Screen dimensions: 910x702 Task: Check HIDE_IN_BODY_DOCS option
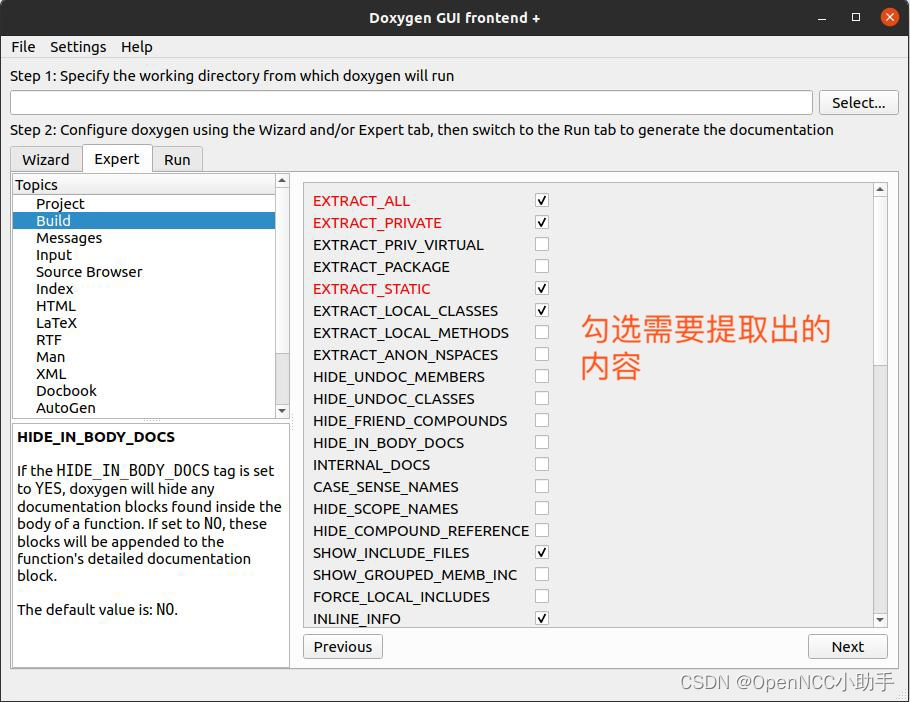coord(541,443)
